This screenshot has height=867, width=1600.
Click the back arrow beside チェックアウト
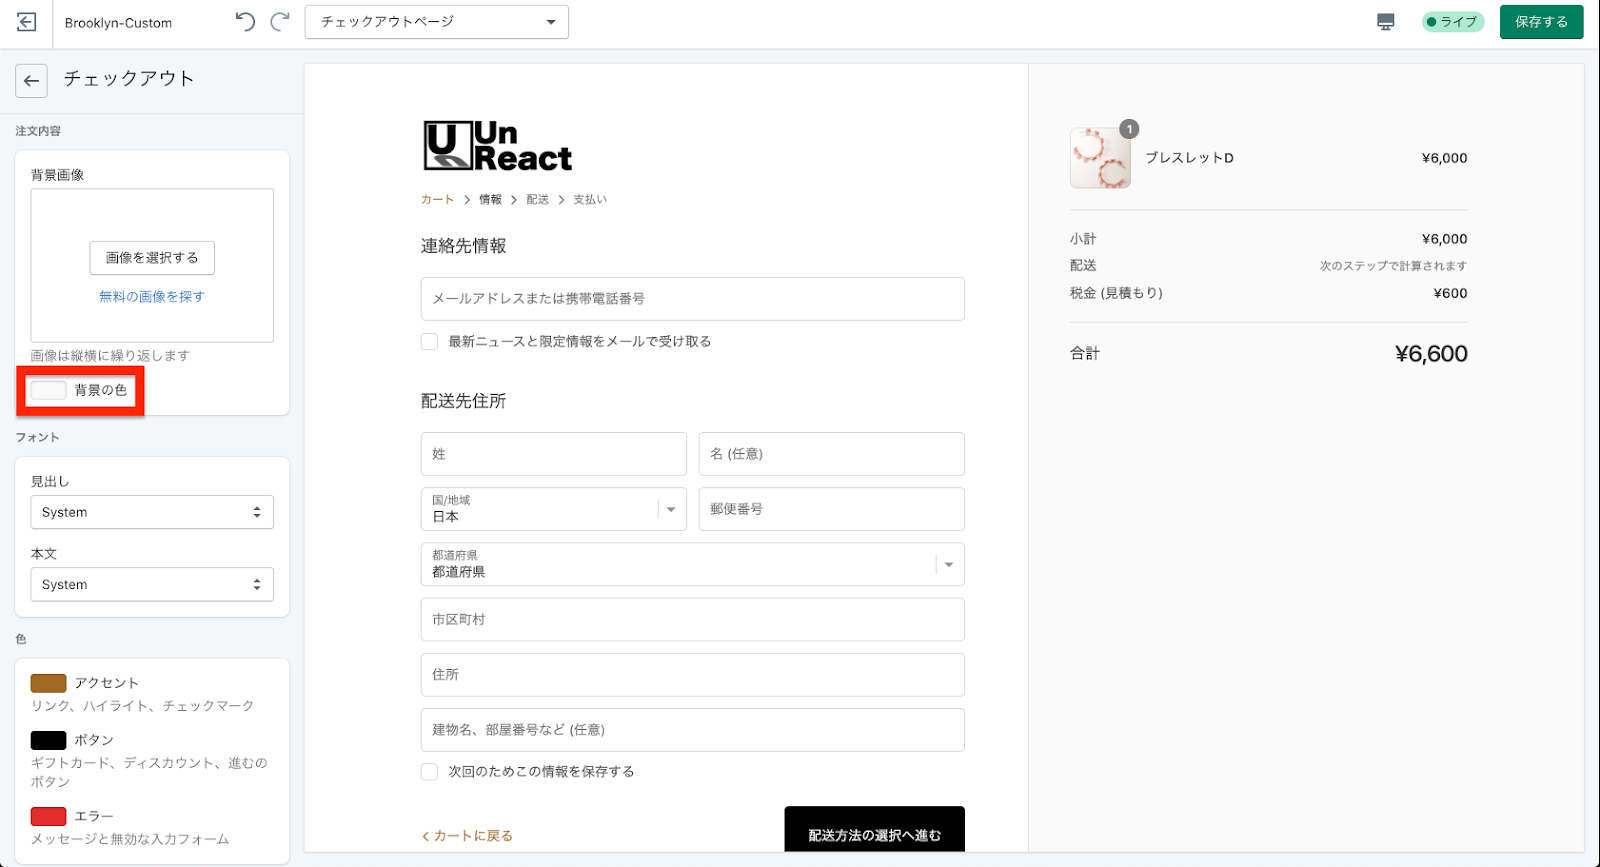pos(31,81)
